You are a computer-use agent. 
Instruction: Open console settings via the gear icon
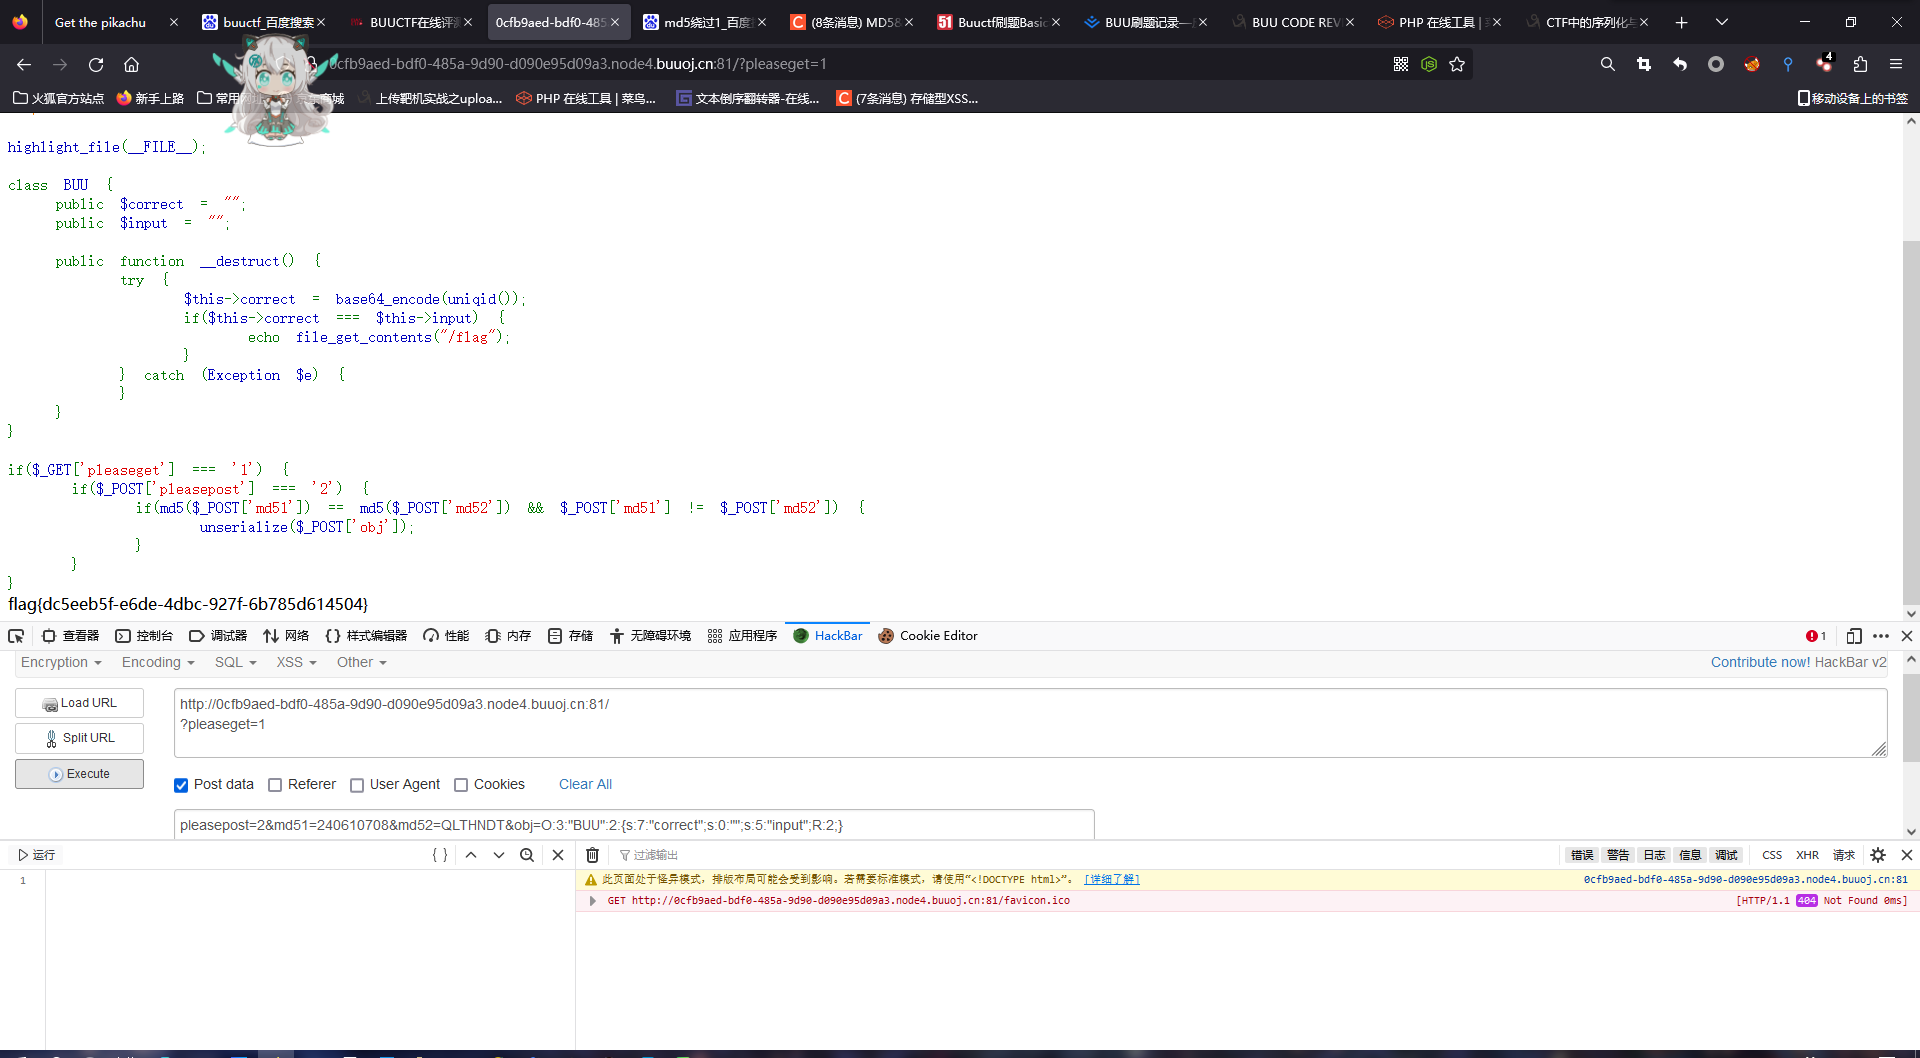[1878, 855]
